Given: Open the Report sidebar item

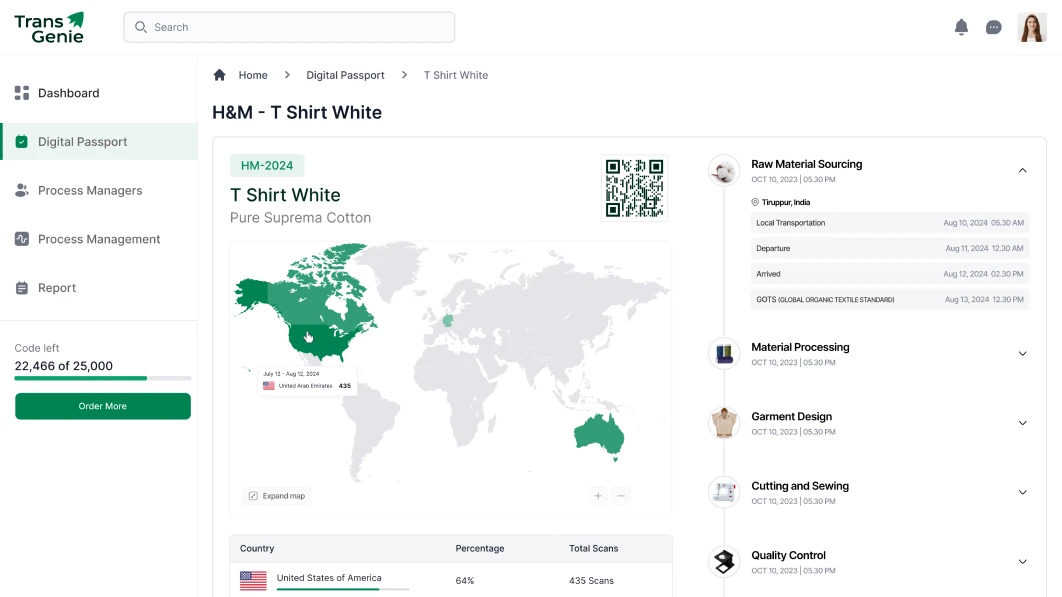Looking at the screenshot, I should (99, 288).
